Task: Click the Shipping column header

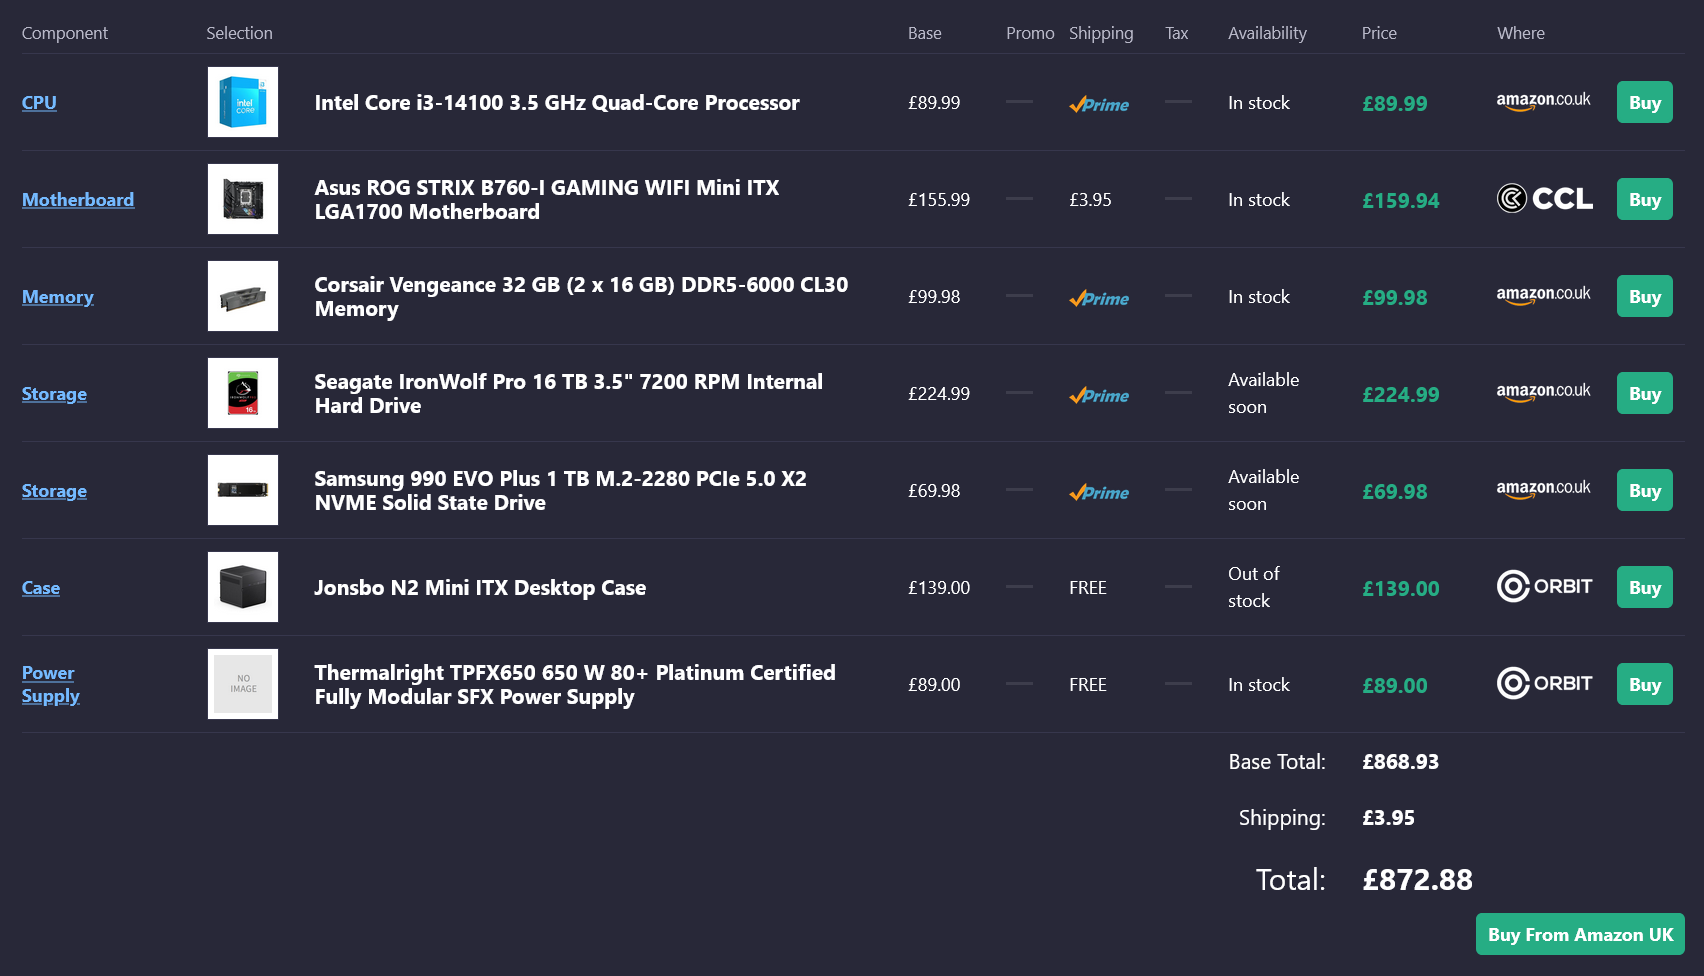Action: [x=1101, y=33]
